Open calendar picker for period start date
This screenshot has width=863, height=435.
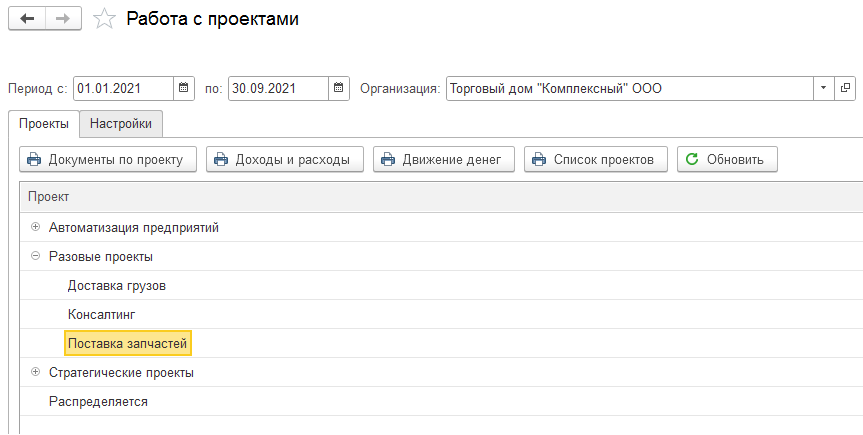point(184,88)
